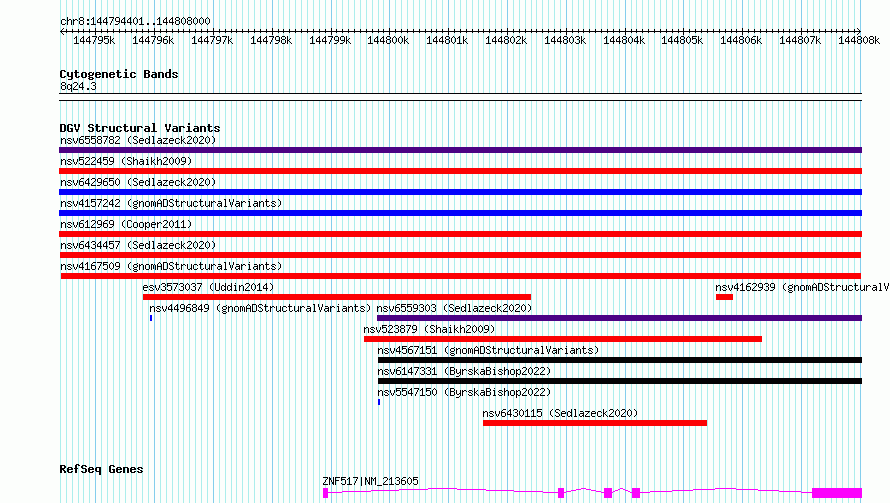Click nsv4157242 (gnomADStructuralVariants) label
890x503 pixels.
171,203
